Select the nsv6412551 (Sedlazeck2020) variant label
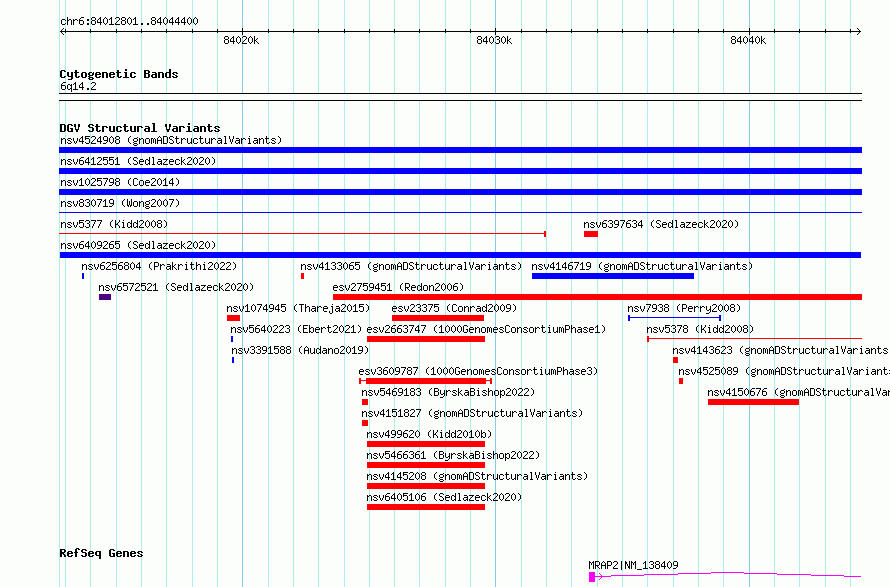890x587 pixels. coord(138,161)
